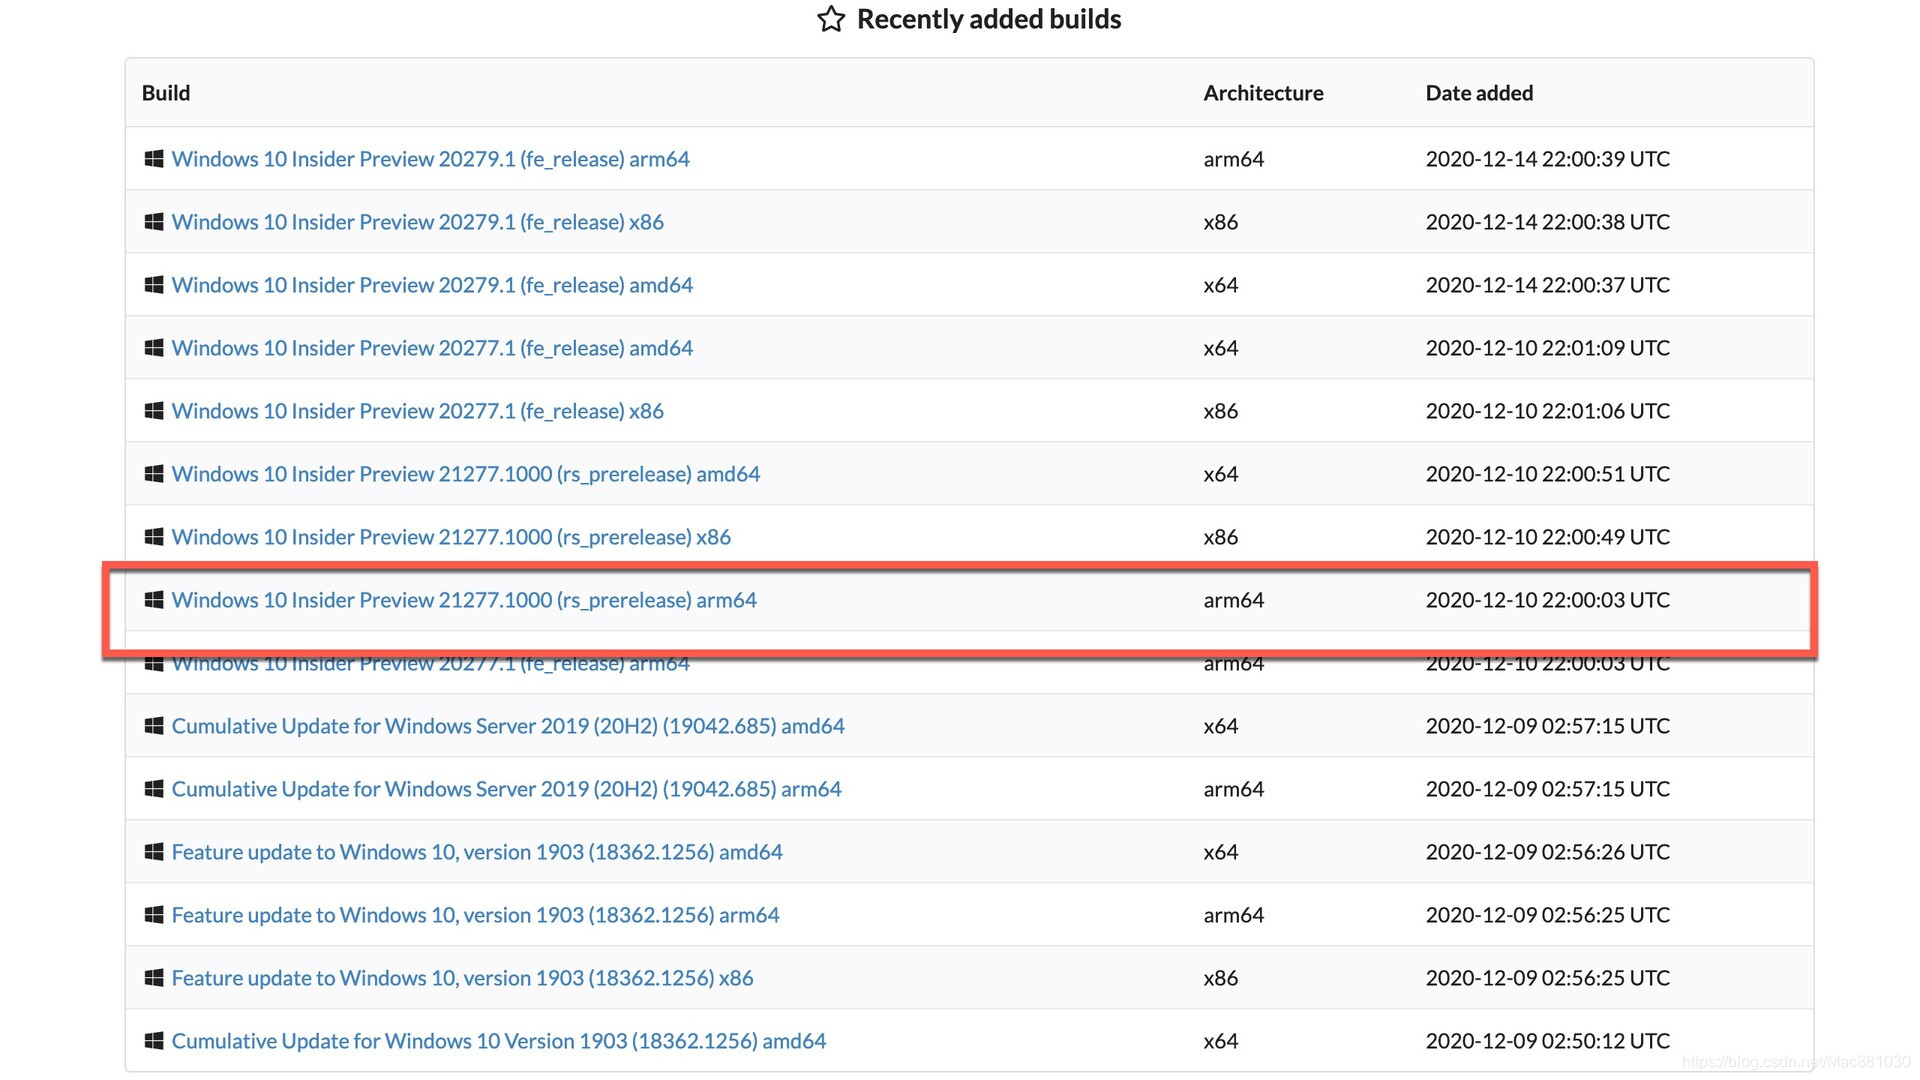
Task: Click Windows logo next to 20279.1 arm64 build
Action: click(x=154, y=159)
